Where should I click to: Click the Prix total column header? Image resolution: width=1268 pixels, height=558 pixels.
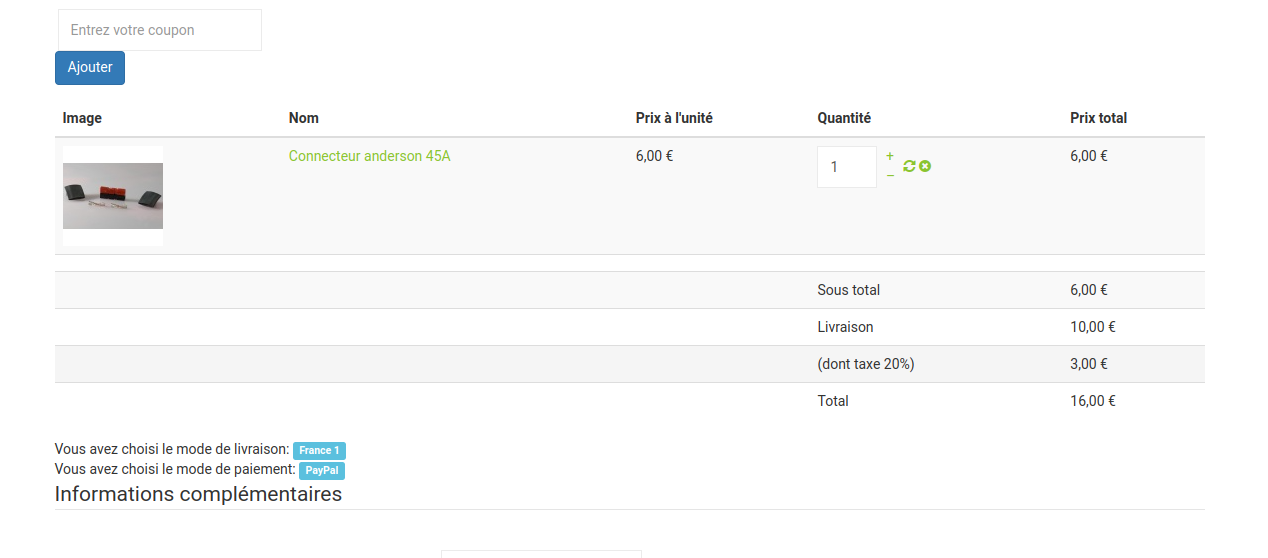pyautogui.click(x=1098, y=118)
